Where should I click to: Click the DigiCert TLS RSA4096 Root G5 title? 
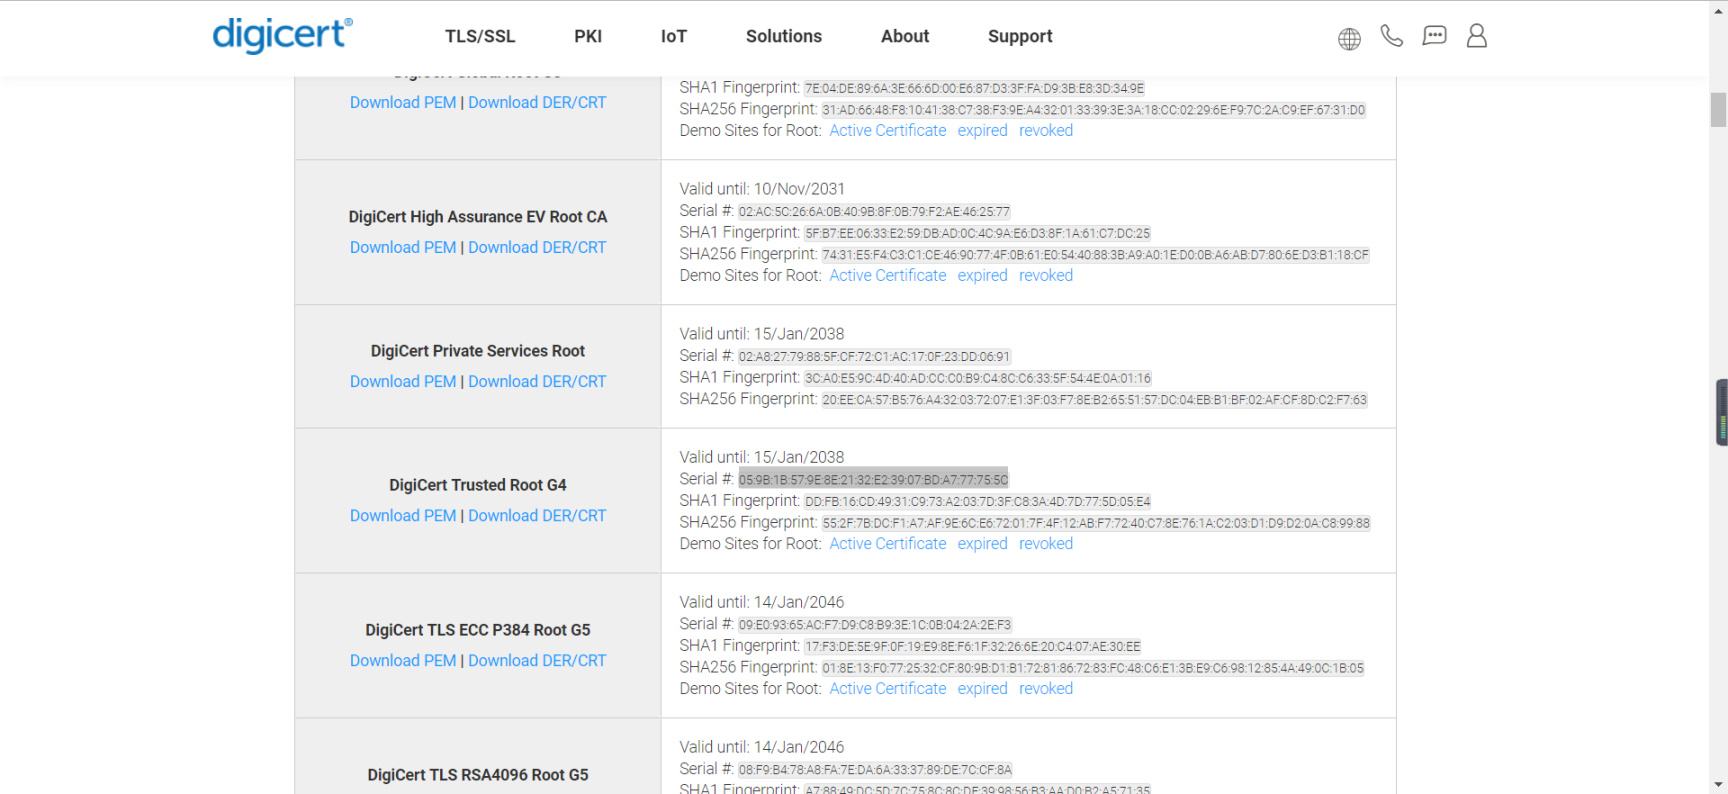point(478,775)
